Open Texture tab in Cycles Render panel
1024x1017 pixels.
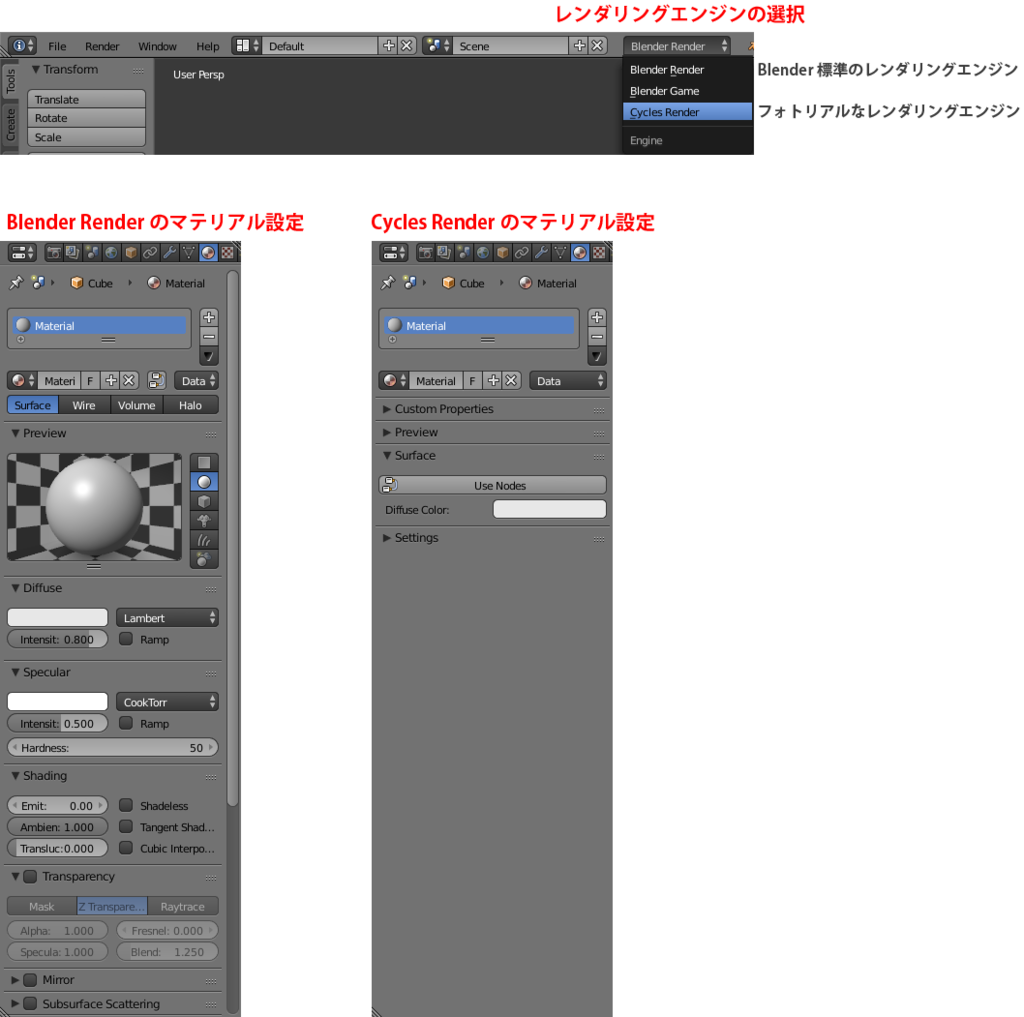[599, 253]
